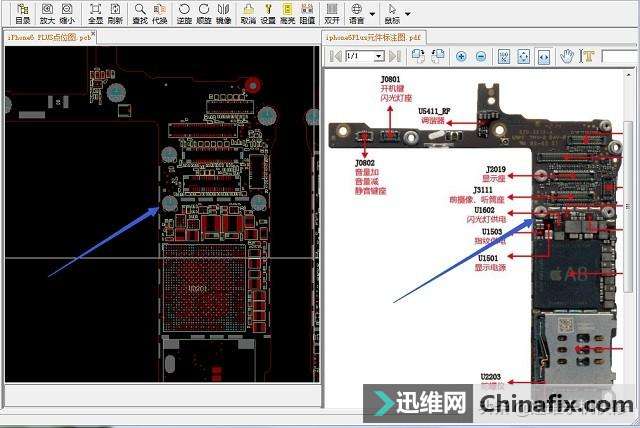Rotate board clockwise with 顺旋 icon
The height and width of the screenshot is (428, 640).
coord(204,14)
